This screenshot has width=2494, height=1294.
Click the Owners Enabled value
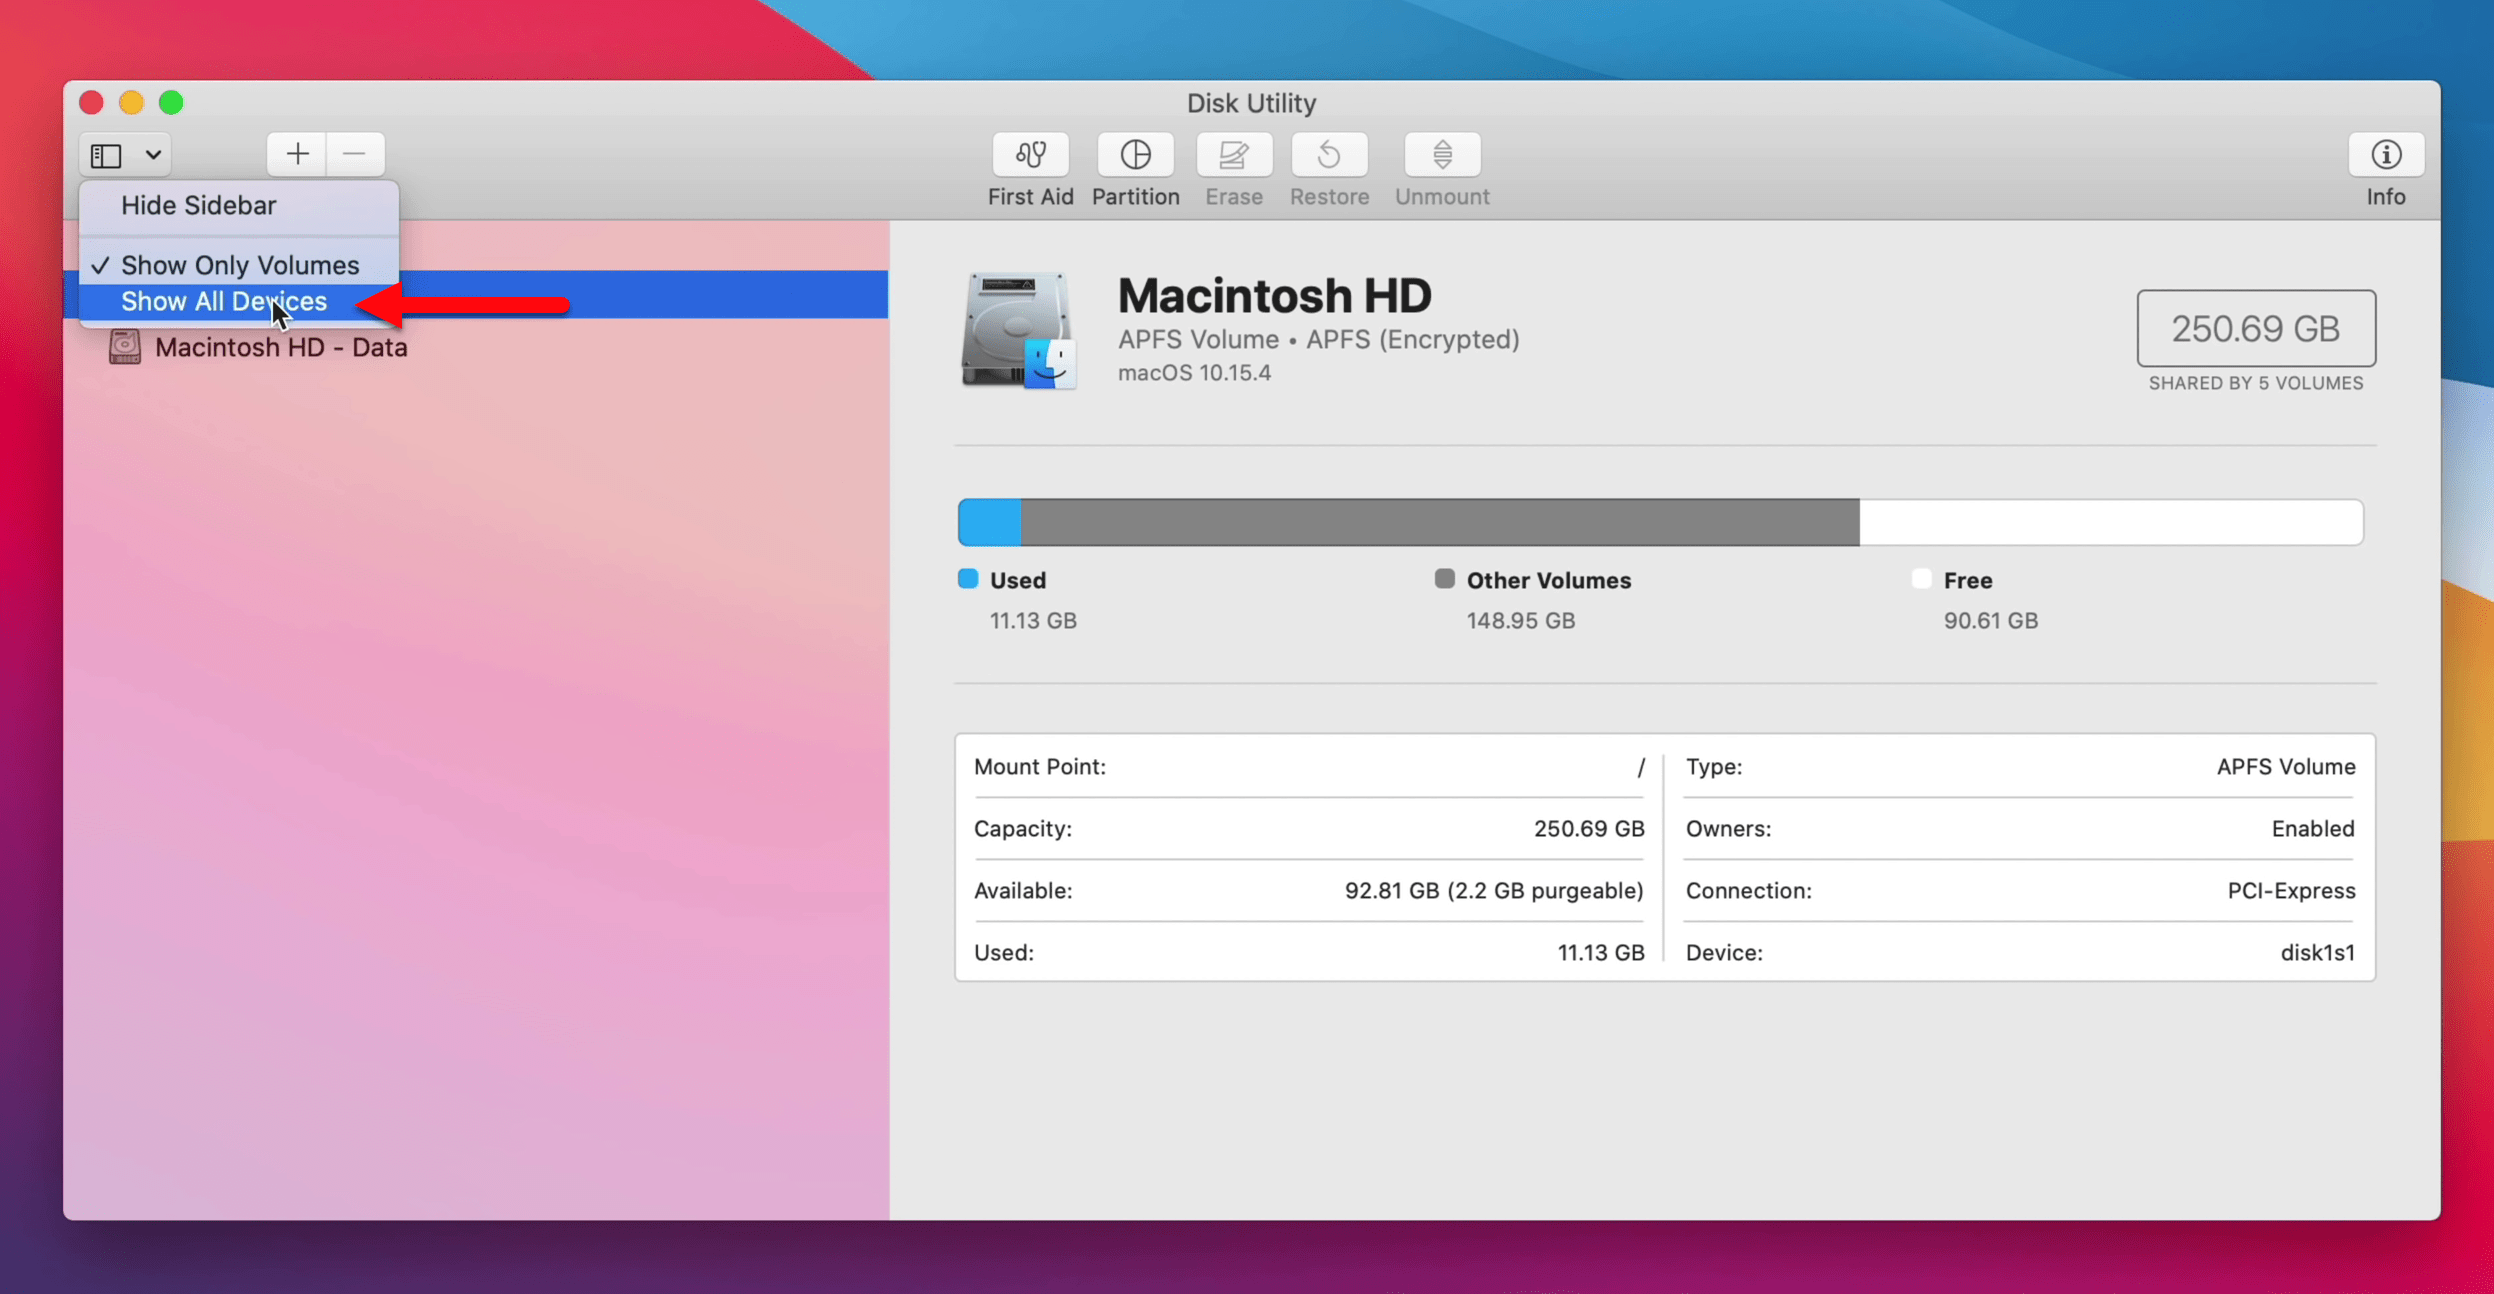tap(2313, 829)
